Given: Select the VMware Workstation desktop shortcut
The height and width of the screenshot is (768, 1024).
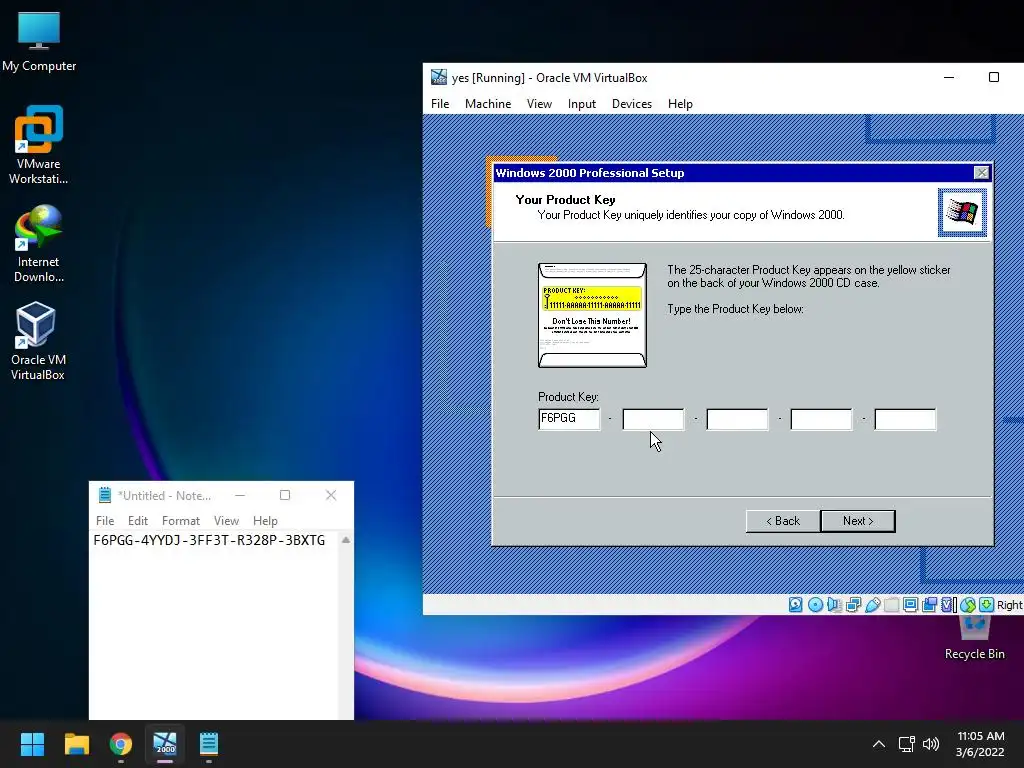Looking at the screenshot, I should 39,145.
